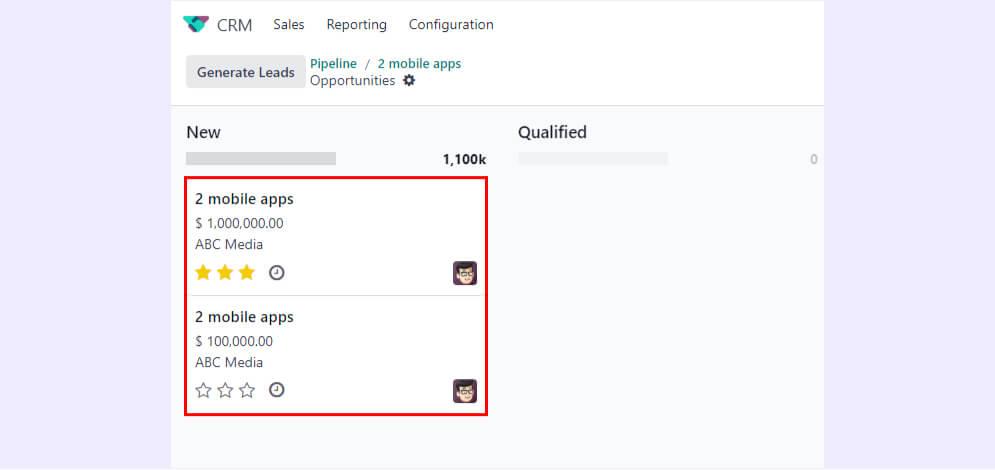Set second star on $100,000 opportunity
995x470 pixels.
coord(225,390)
